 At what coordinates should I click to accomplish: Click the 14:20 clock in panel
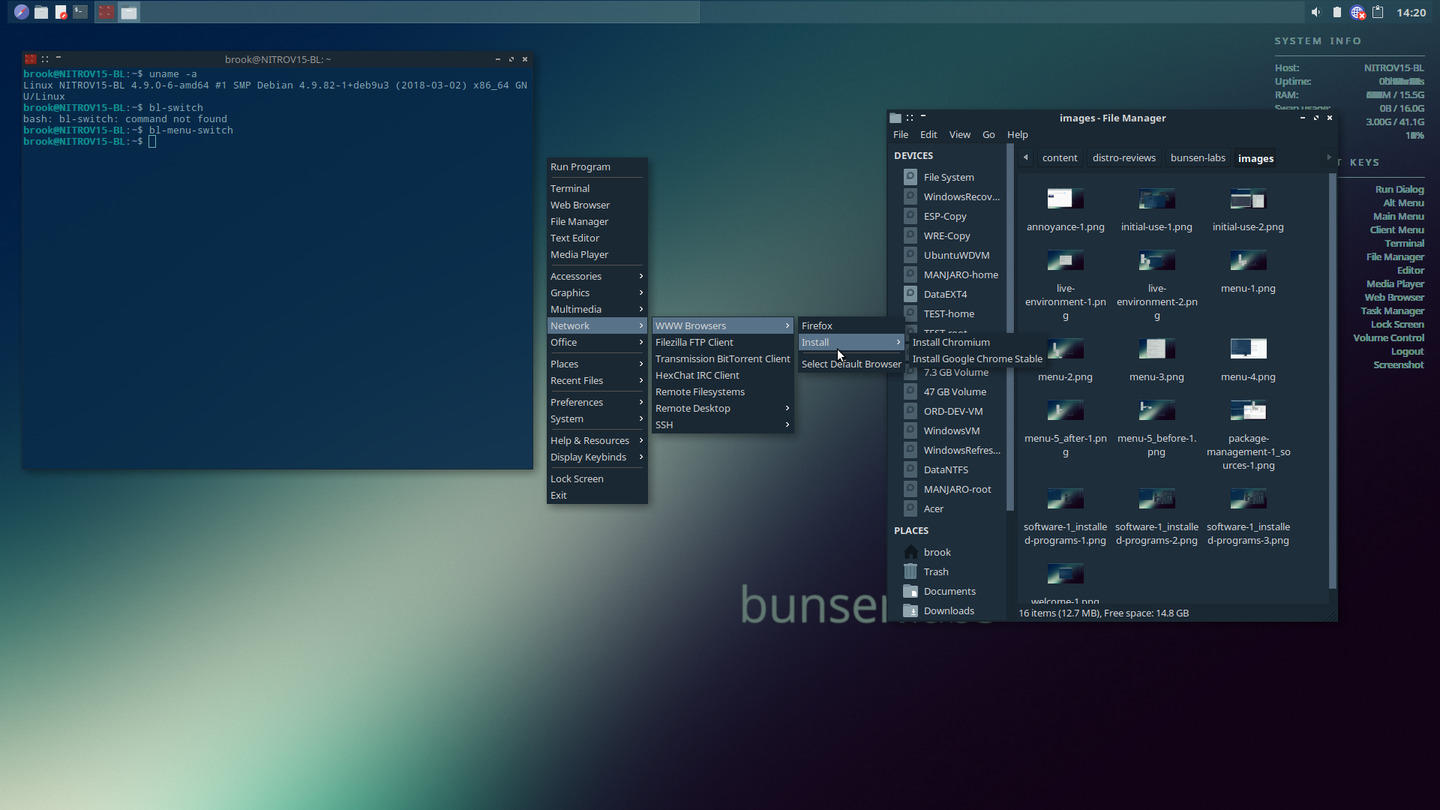click(x=1411, y=12)
